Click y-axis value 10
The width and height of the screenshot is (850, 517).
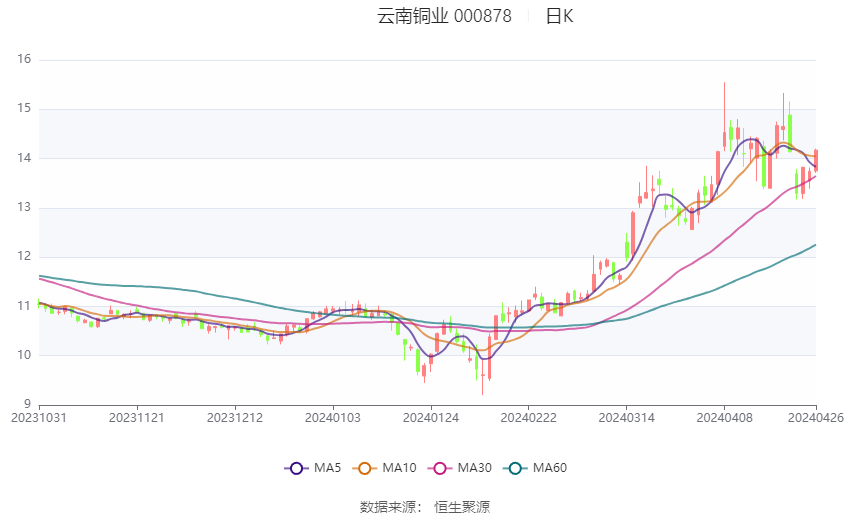pyautogui.click(x=24, y=355)
